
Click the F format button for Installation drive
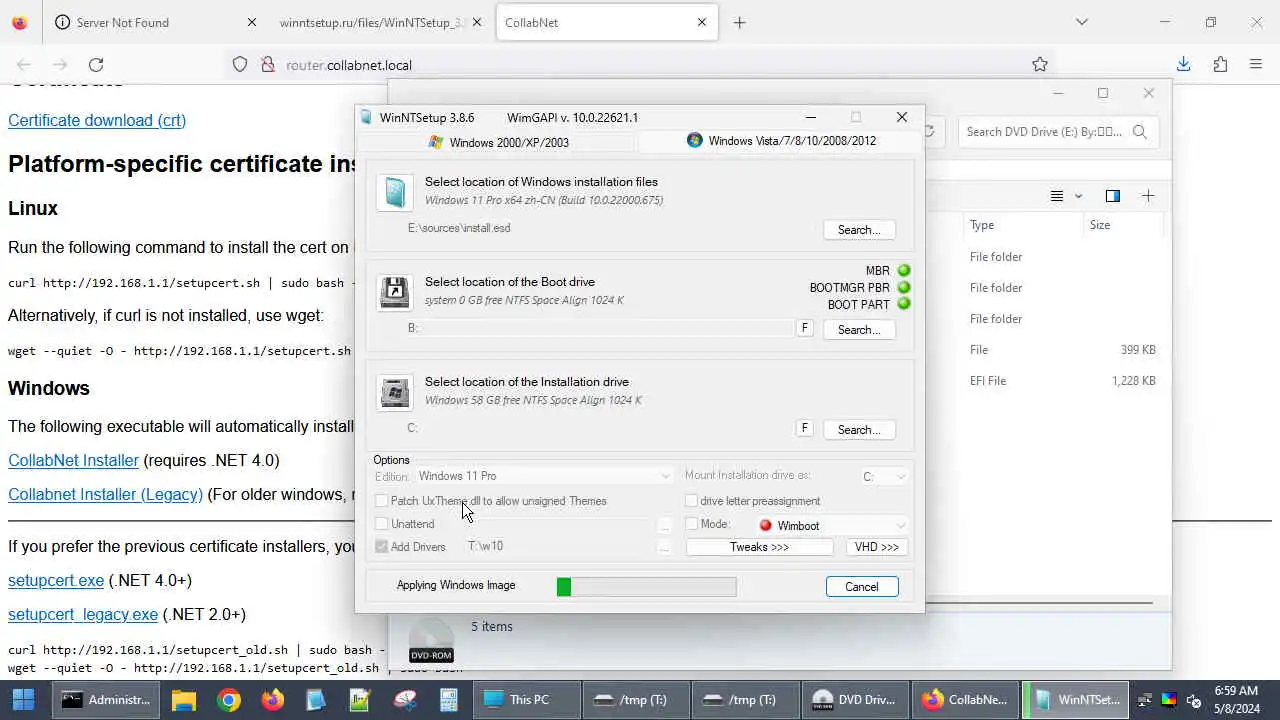(x=804, y=428)
